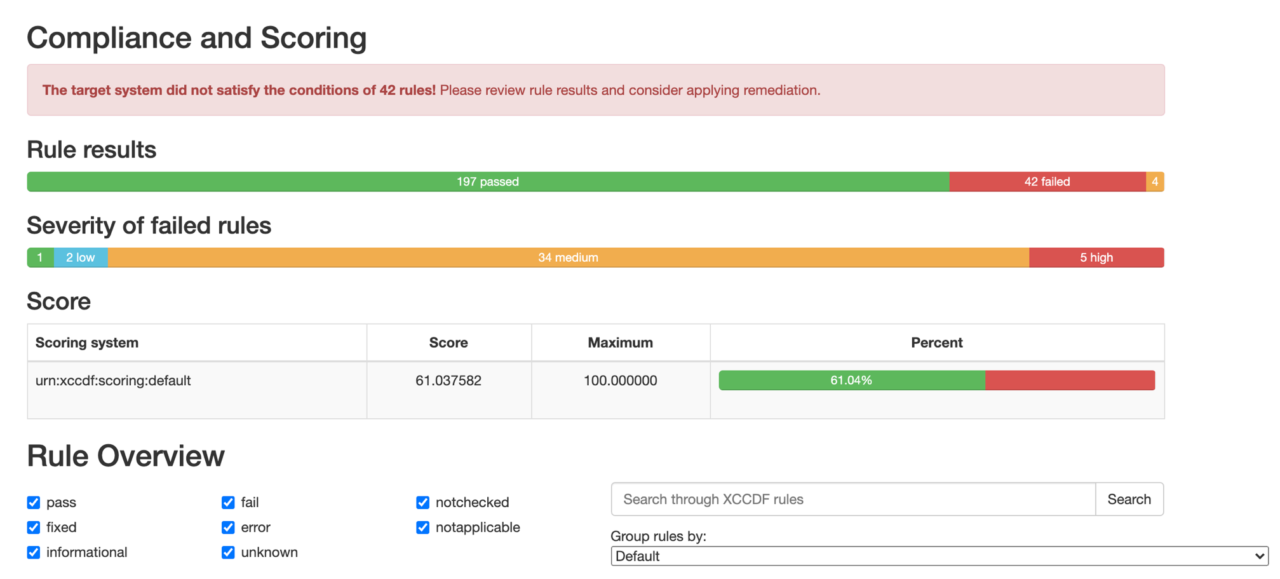Click the Search through XCCDF rules field
The image size is (1280, 579).
coord(852,499)
